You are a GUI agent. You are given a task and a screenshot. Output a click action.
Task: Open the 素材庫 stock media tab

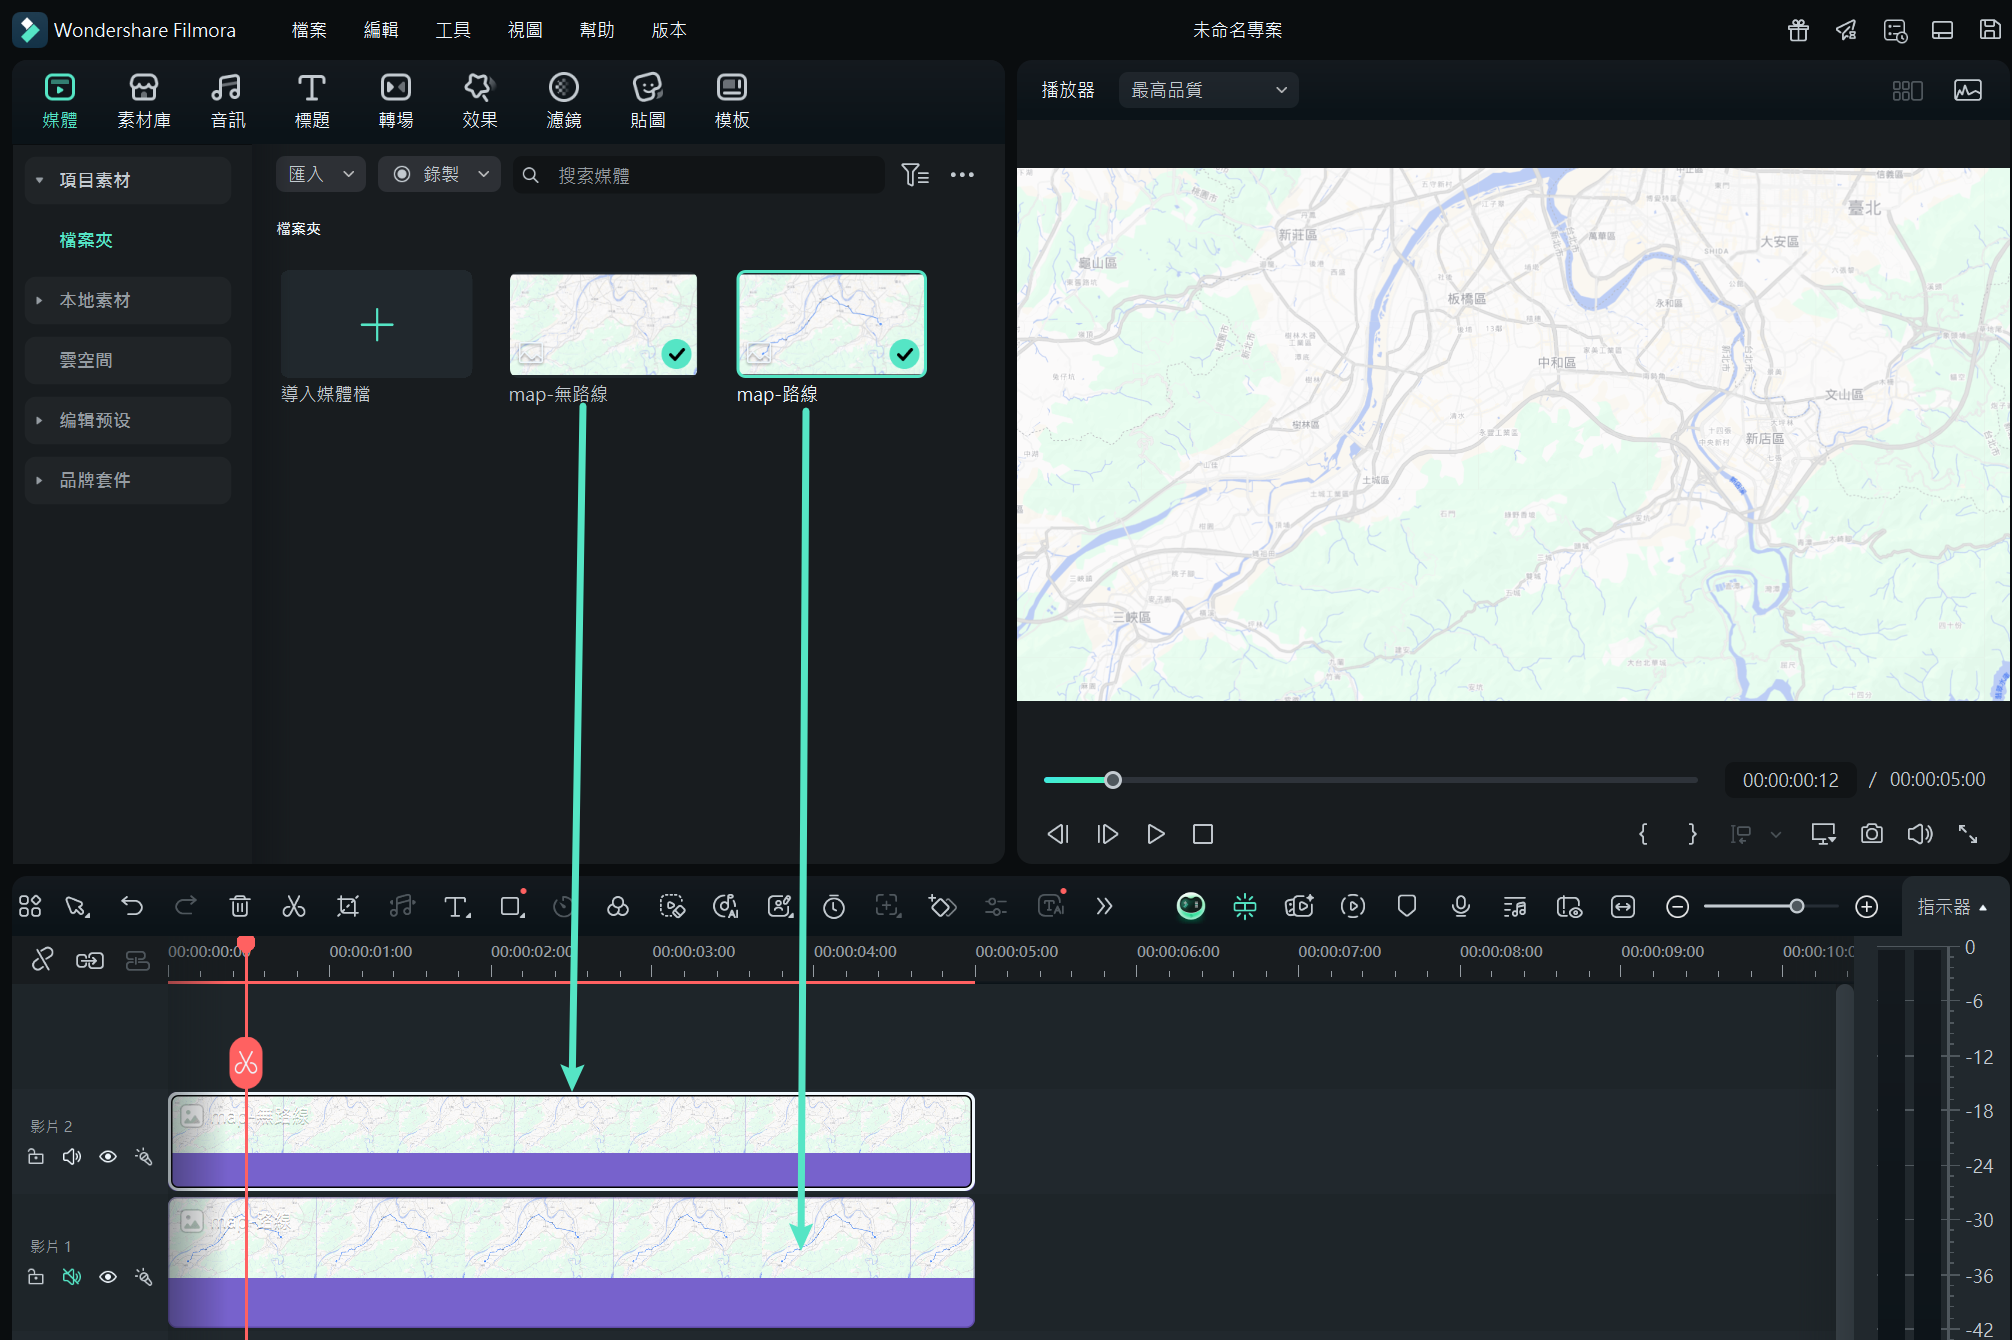[x=144, y=101]
